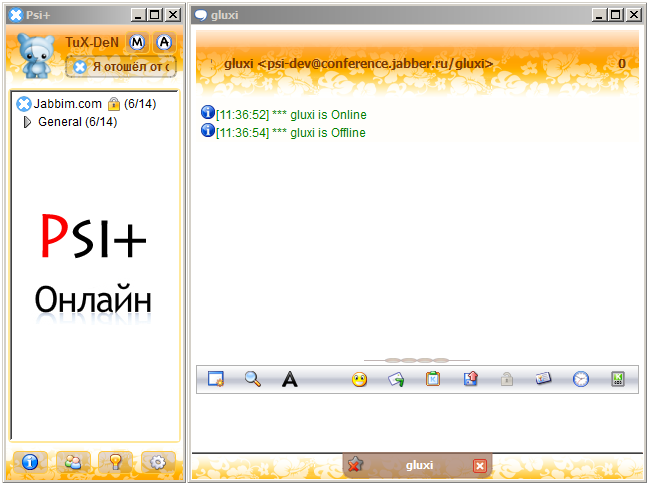The image size is (648, 484).
Task: Open the status dropdown showing "Я отошёл"
Action: [x=121, y=67]
